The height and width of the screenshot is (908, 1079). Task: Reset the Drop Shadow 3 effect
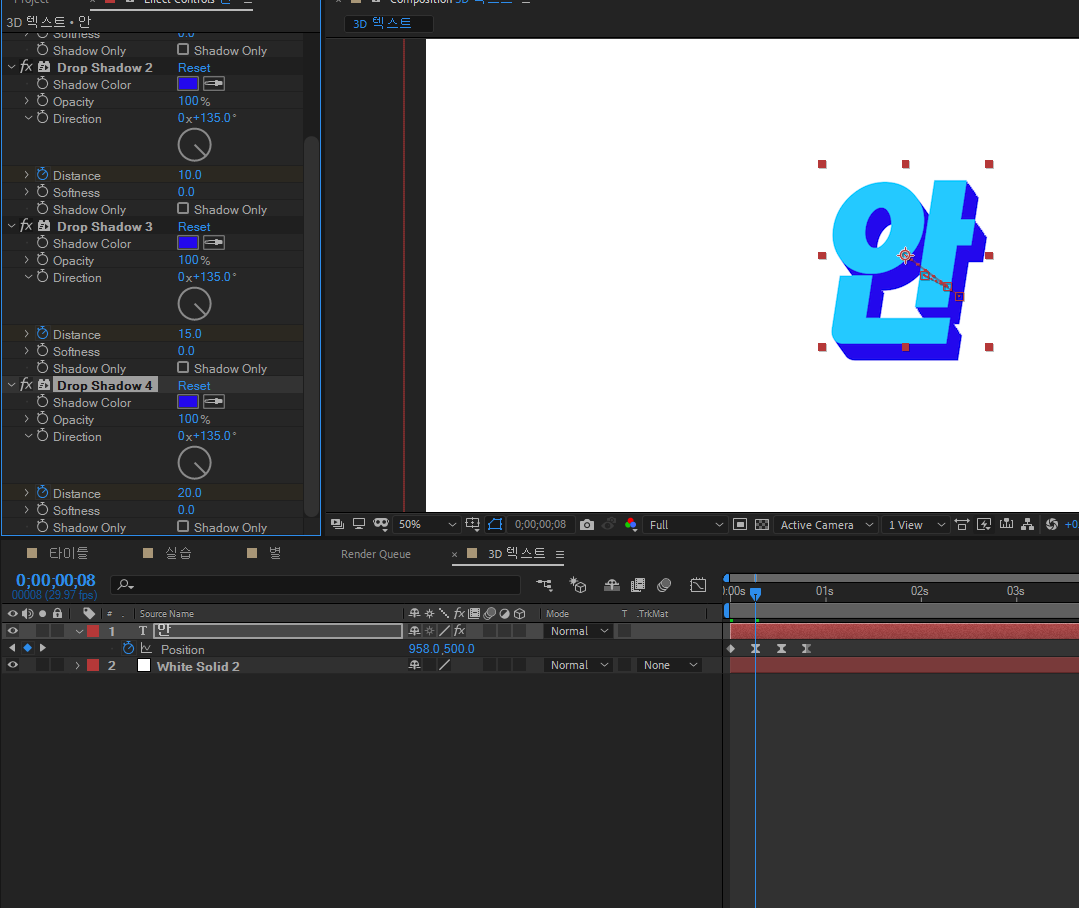click(194, 226)
